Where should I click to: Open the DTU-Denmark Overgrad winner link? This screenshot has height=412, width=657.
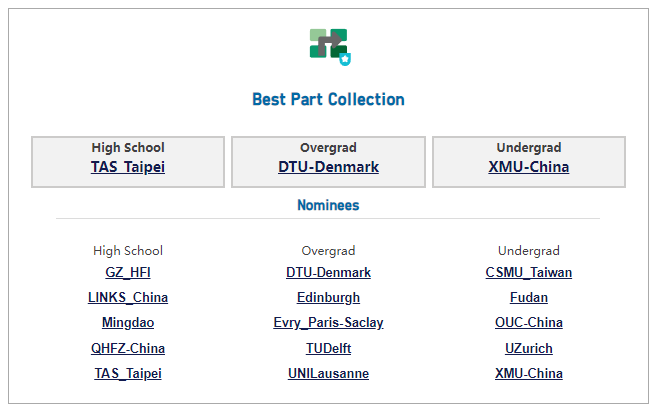328,167
